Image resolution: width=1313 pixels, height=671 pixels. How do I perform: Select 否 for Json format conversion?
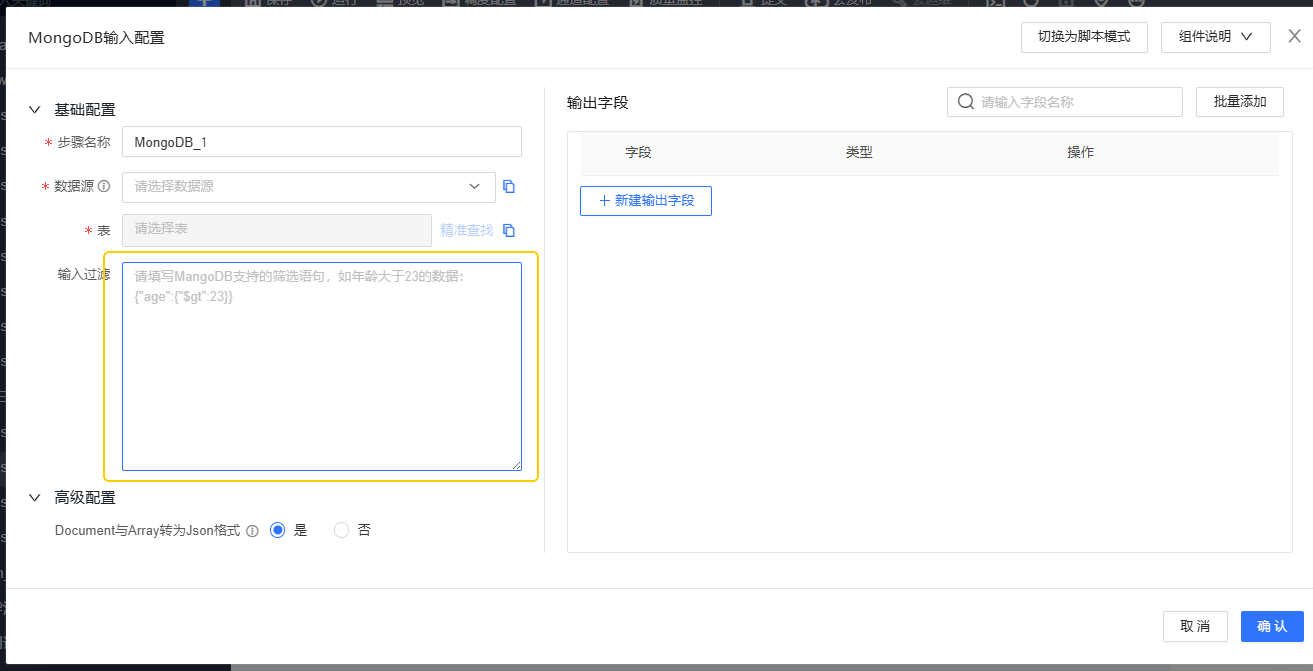[342, 531]
